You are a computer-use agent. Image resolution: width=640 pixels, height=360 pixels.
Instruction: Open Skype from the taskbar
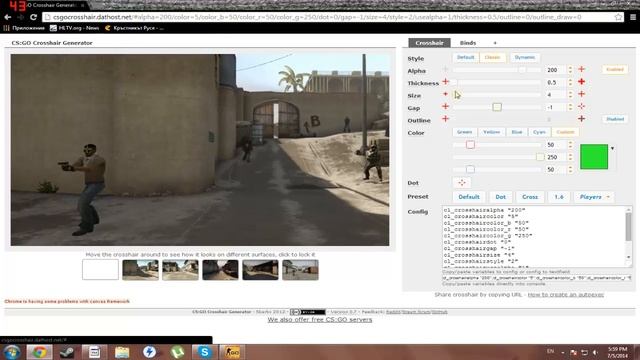pyautogui.click(x=204, y=352)
